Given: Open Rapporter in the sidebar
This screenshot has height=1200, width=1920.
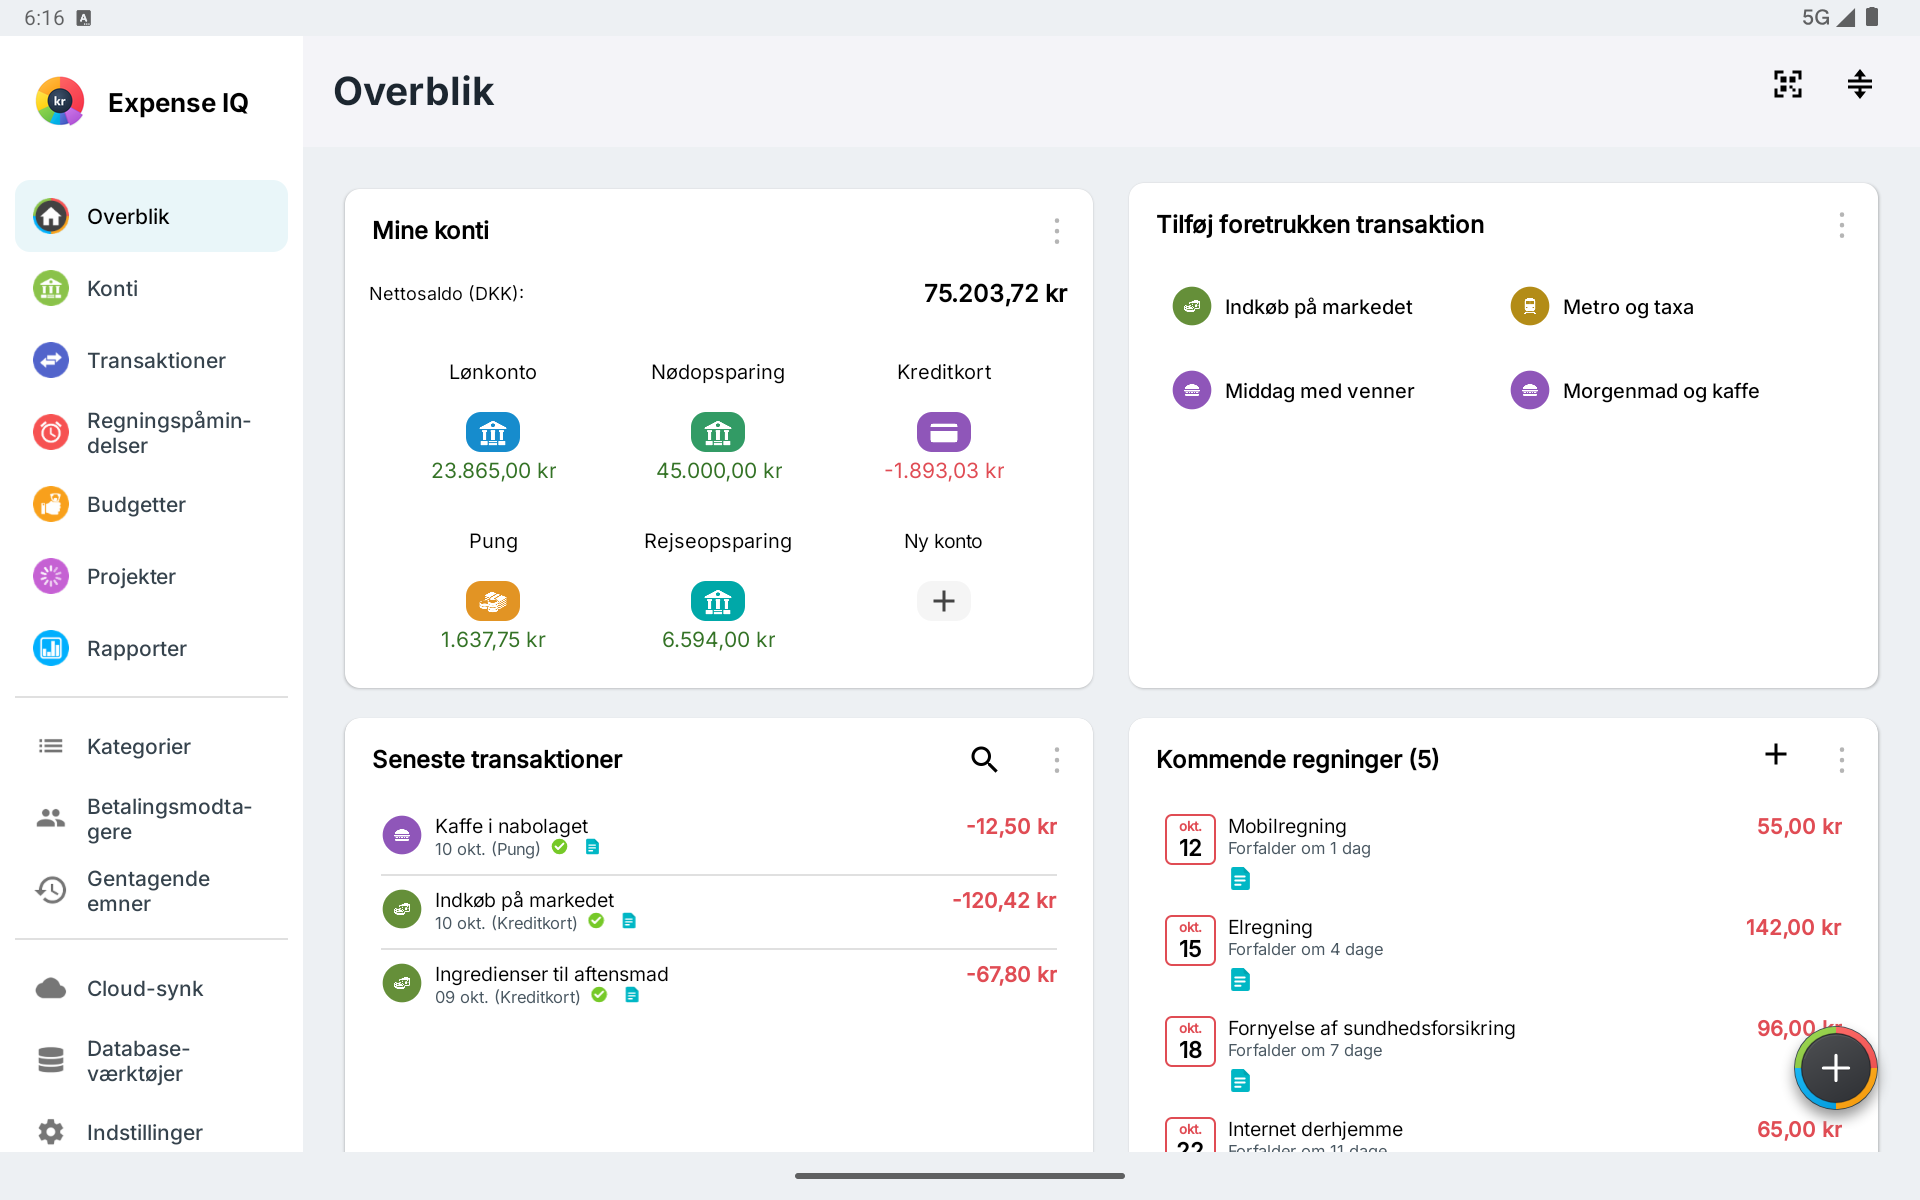Looking at the screenshot, I should coord(151,648).
